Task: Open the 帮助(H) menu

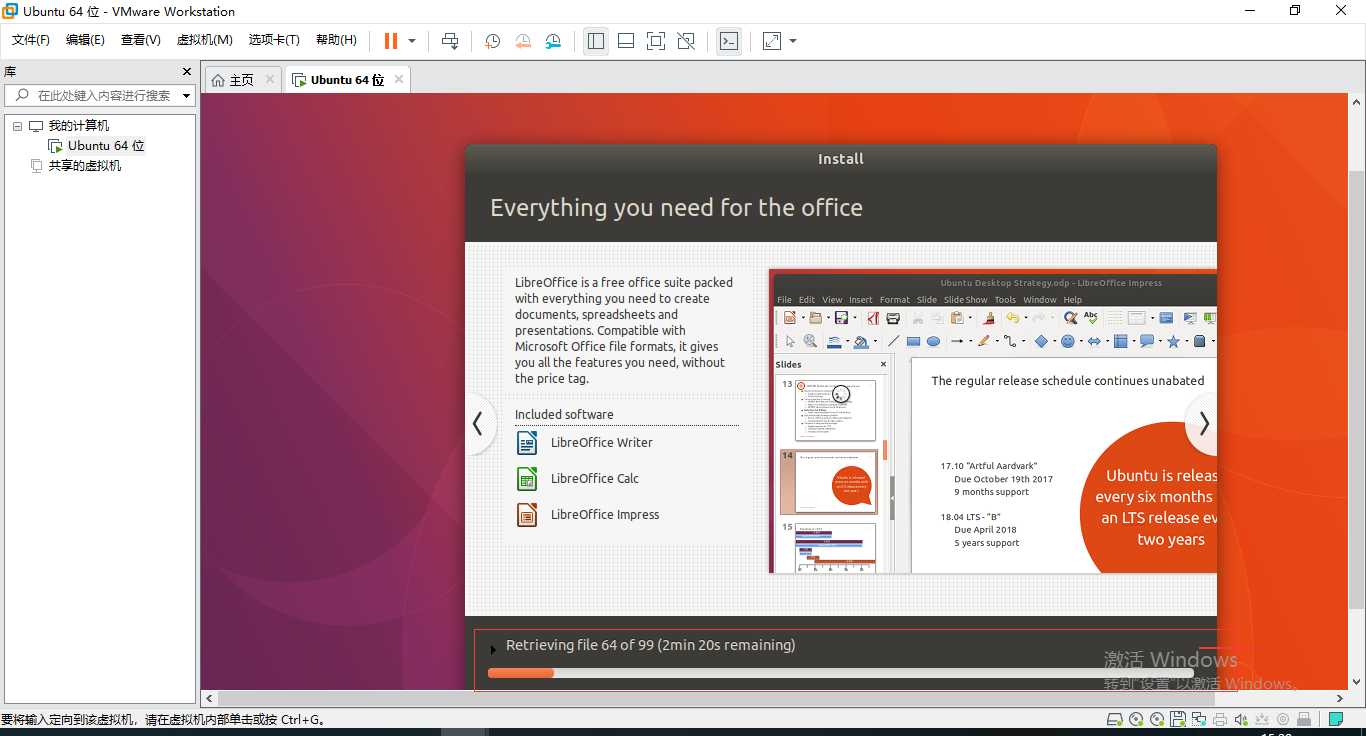Action: click(336, 40)
